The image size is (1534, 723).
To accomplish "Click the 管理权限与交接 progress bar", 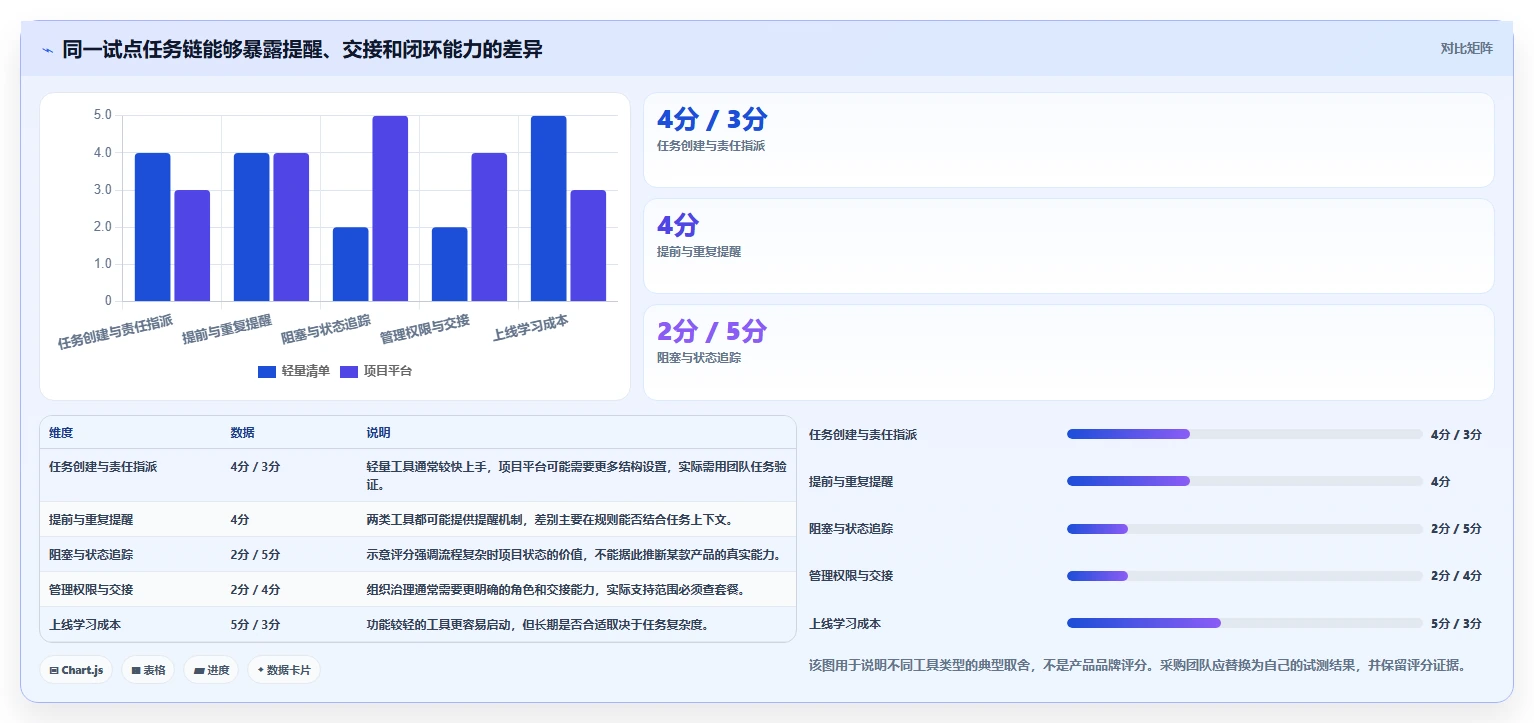I will [x=1244, y=576].
